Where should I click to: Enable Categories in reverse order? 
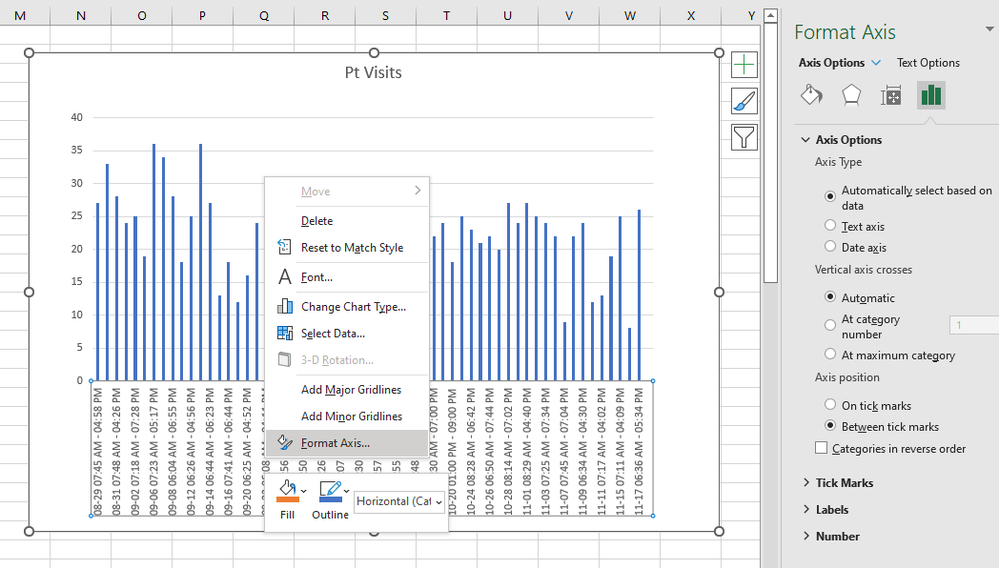(x=822, y=449)
